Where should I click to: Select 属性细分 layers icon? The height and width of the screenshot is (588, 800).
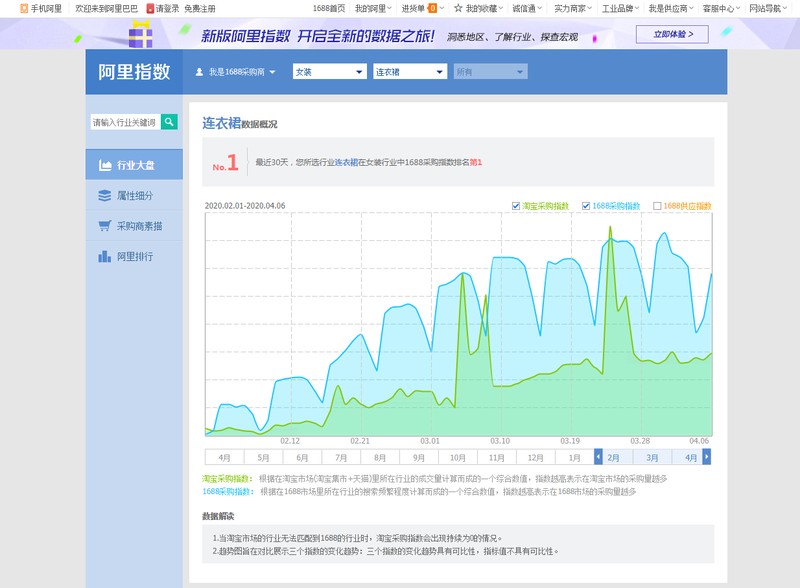click(105, 195)
